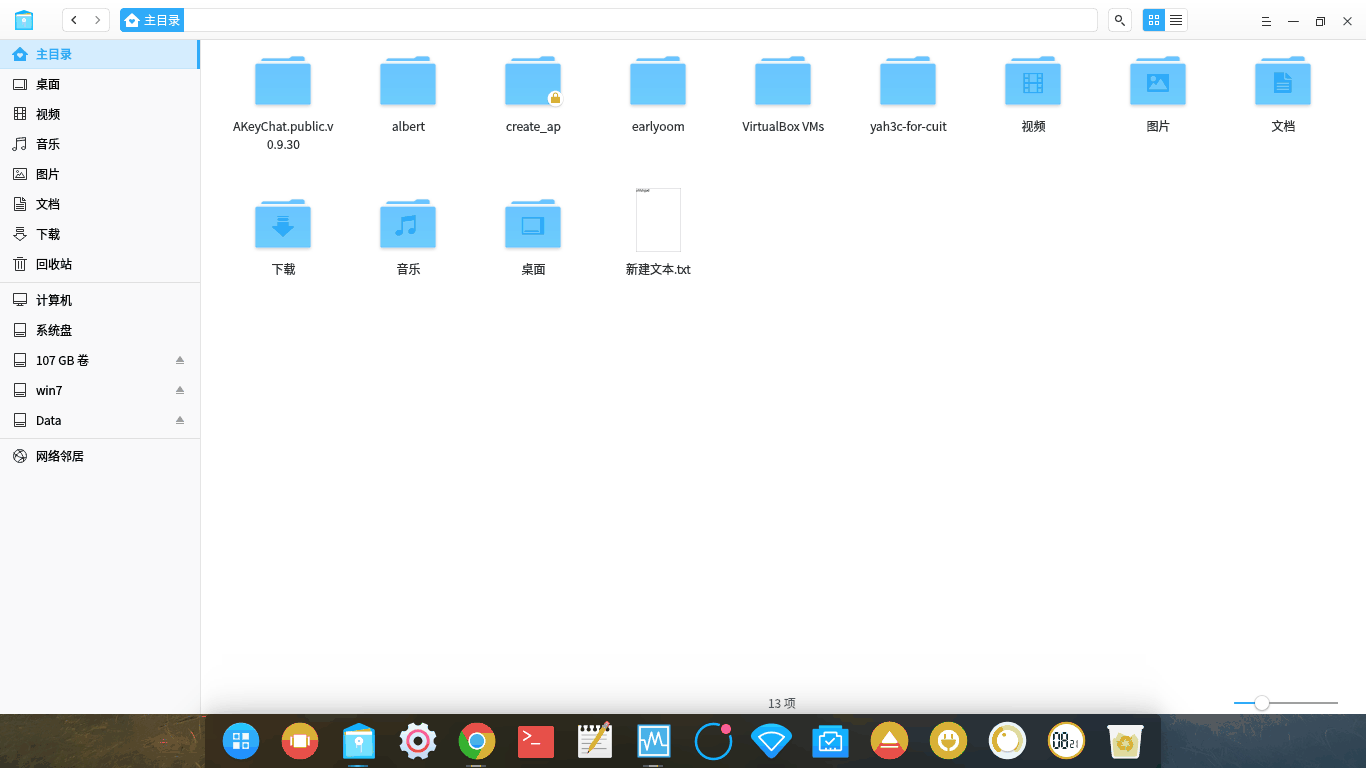Open the Wi-Fi network dock icon
Image resolution: width=1366 pixels, height=768 pixels.
(x=772, y=741)
